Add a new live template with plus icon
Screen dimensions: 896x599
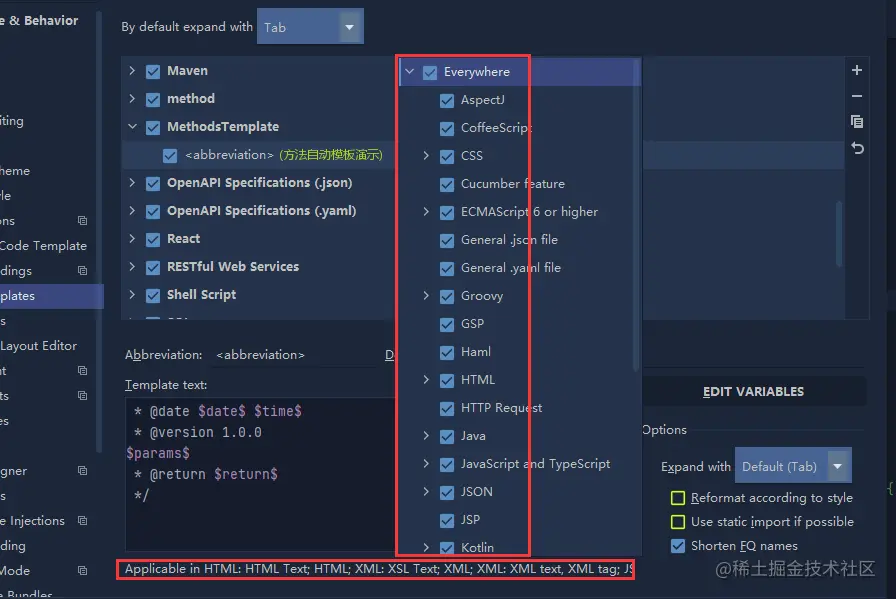(x=857, y=70)
